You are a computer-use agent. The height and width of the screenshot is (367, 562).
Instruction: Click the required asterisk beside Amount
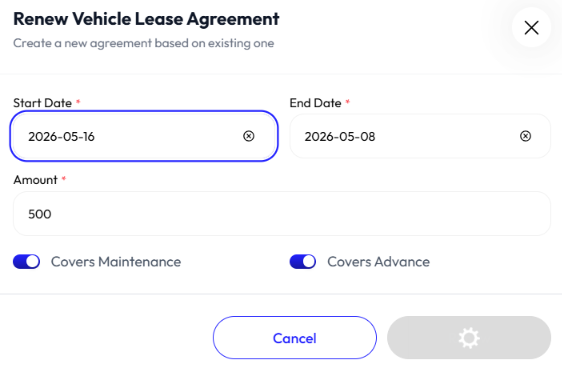click(x=64, y=178)
